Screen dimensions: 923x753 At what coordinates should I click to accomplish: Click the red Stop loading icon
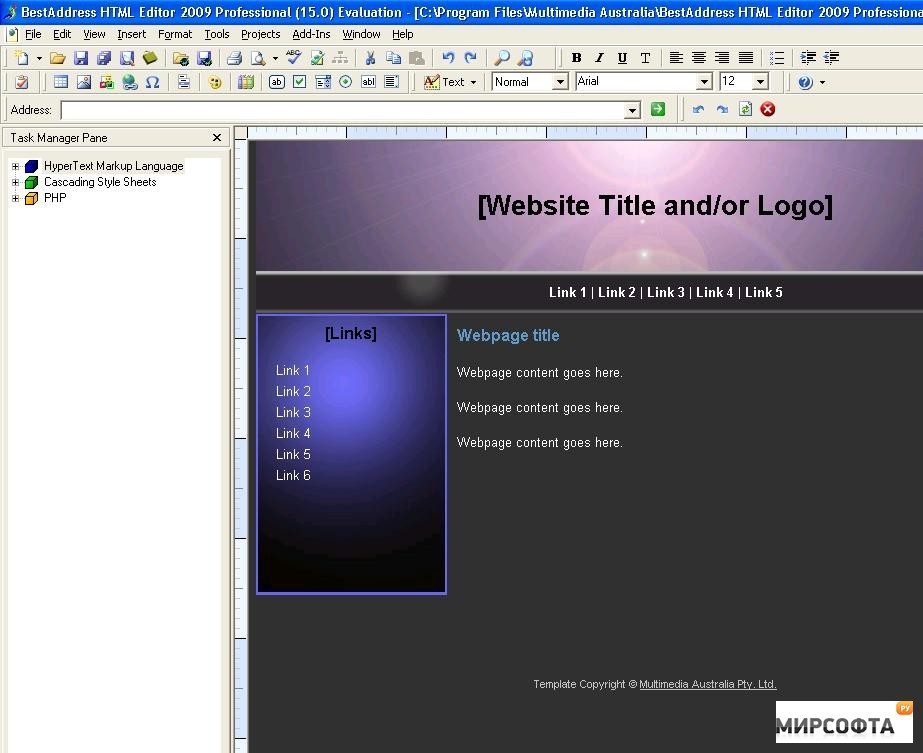[768, 109]
